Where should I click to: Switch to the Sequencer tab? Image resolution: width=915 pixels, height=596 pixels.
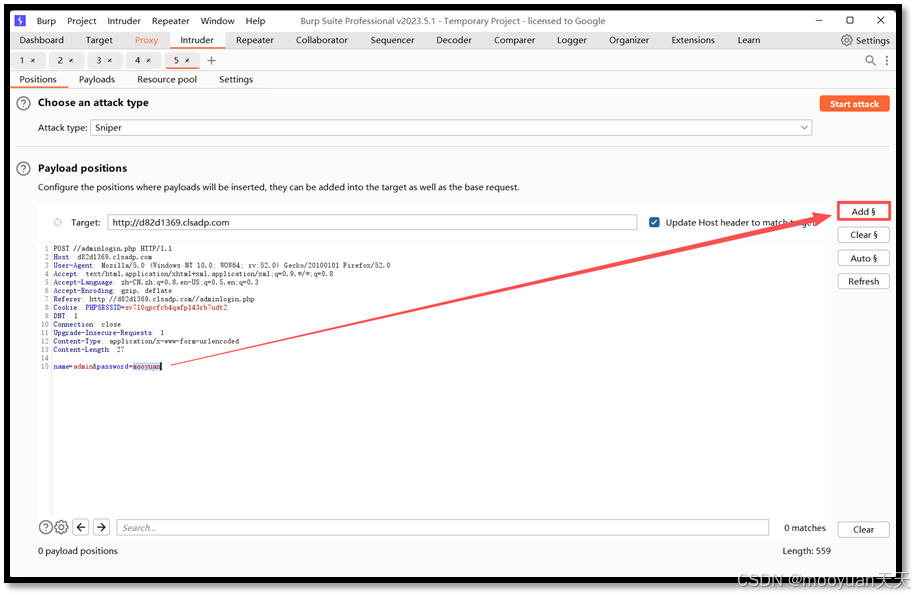point(392,40)
